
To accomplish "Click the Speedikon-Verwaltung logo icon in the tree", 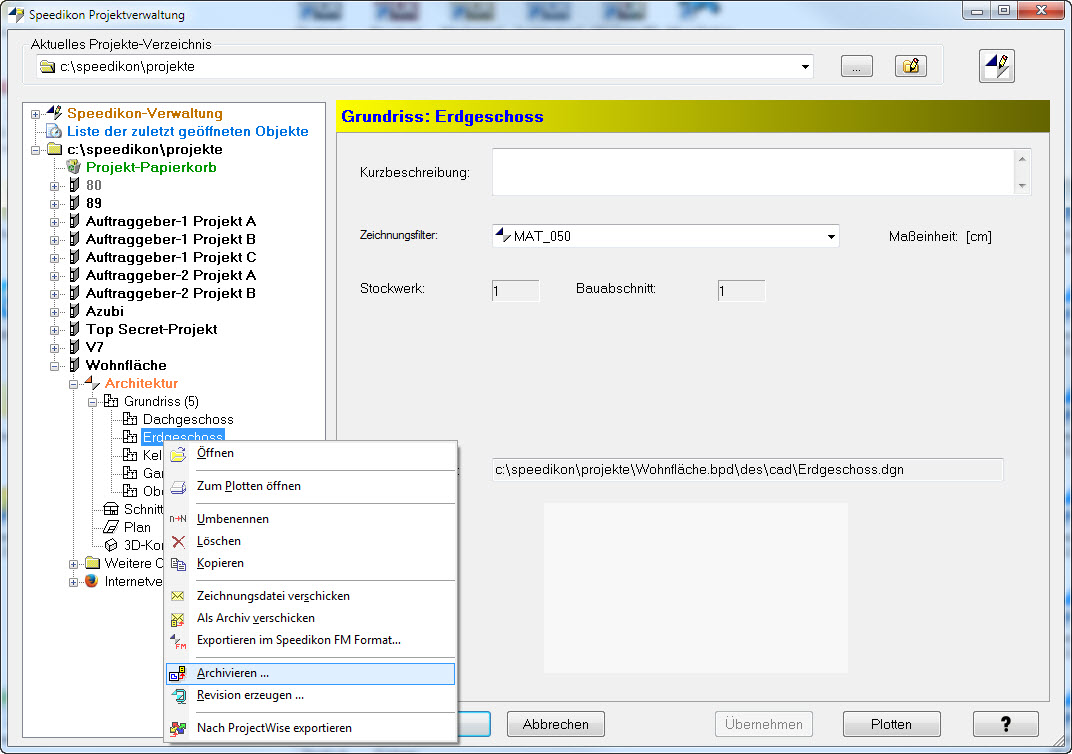I will coord(55,113).
